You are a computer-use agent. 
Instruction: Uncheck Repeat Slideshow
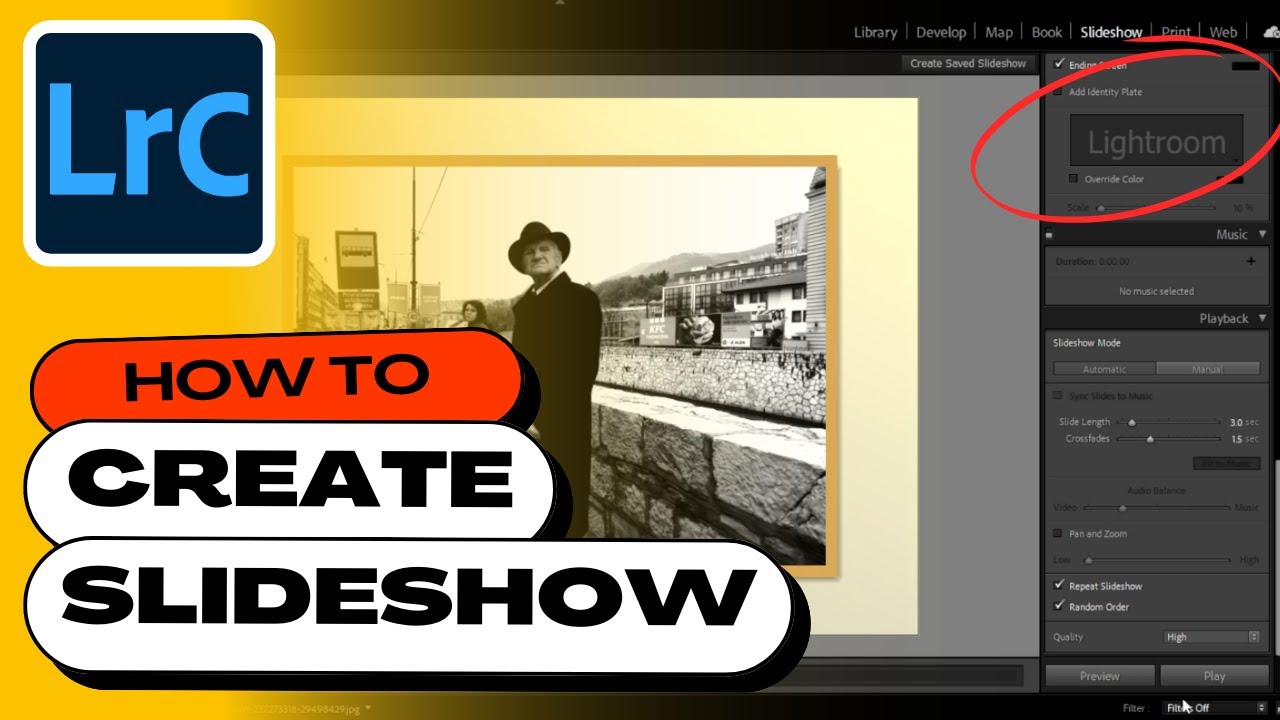pos(1059,585)
